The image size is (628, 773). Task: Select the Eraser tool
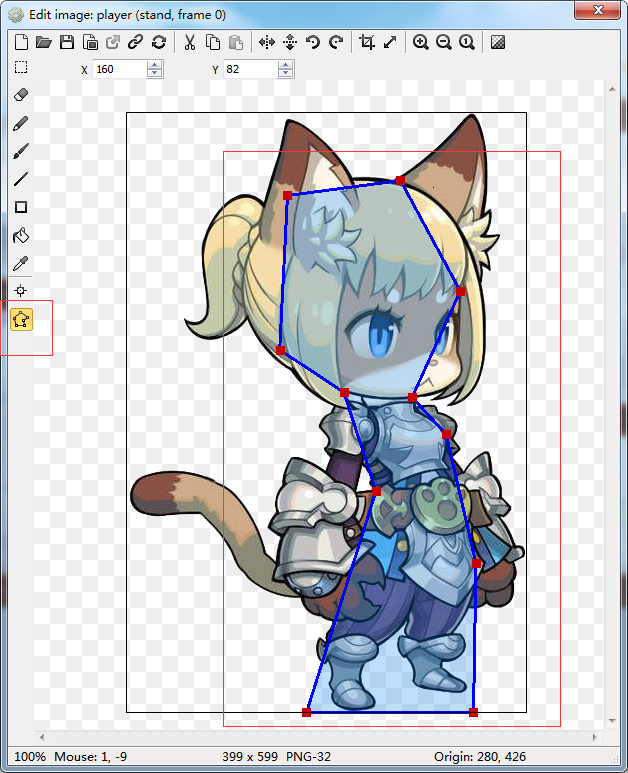(x=21, y=95)
